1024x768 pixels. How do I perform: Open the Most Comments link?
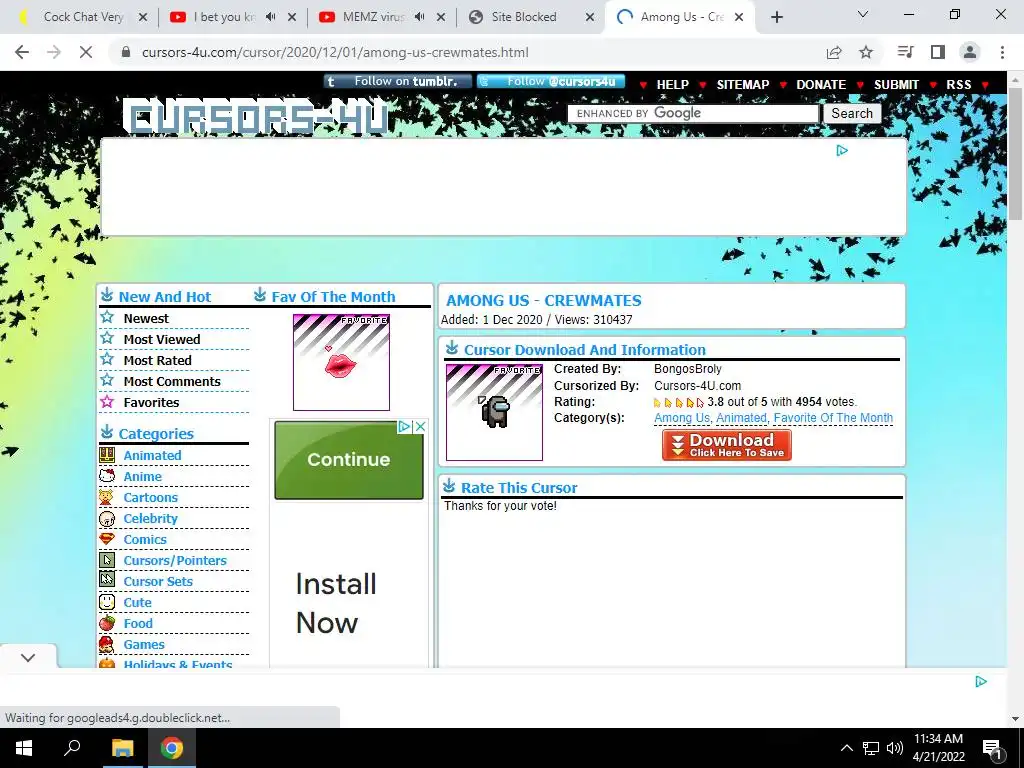172,381
